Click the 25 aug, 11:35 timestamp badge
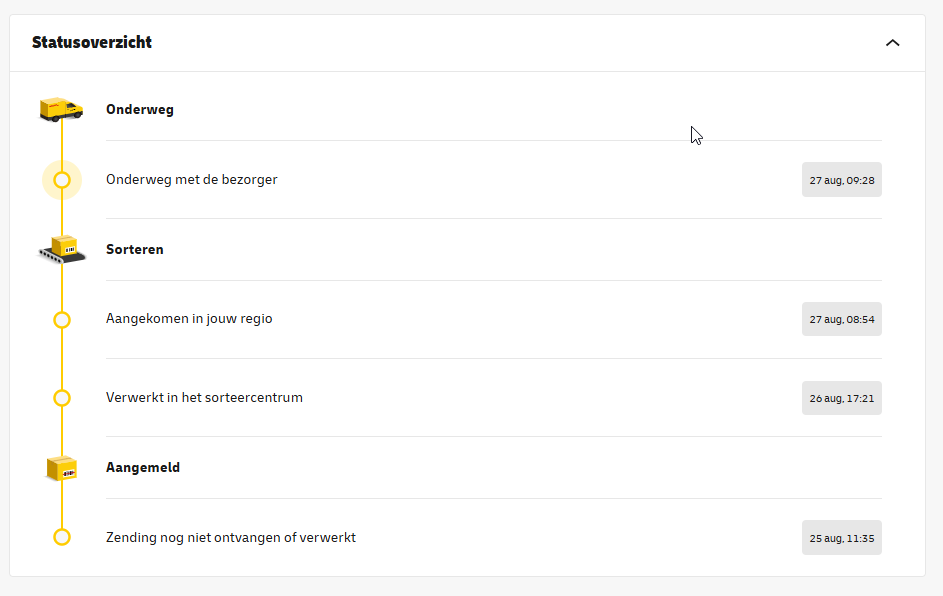943x596 pixels. pos(841,538)
